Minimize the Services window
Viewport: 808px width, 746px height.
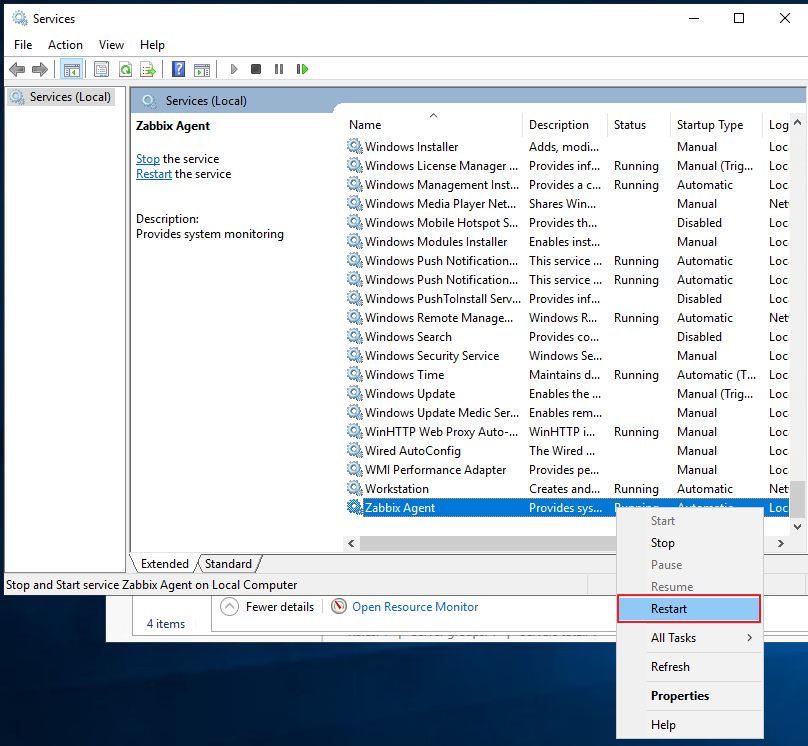click(x=694, y=19)
